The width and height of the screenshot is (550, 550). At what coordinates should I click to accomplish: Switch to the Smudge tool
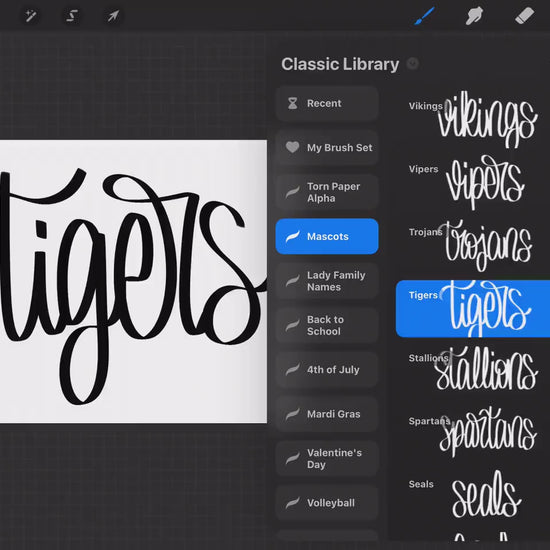(x=474, y=16)
